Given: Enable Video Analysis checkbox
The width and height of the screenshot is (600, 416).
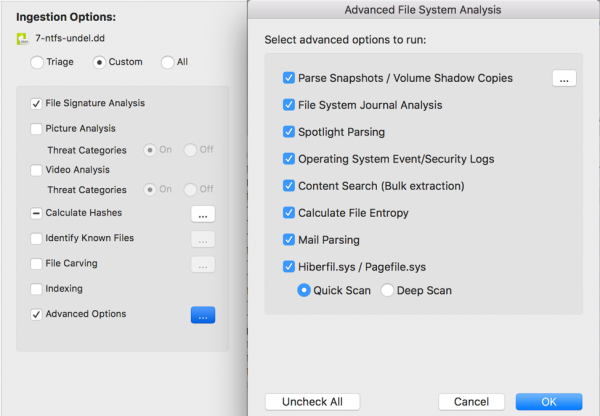Looking at the screenshot, I should 37,171.
